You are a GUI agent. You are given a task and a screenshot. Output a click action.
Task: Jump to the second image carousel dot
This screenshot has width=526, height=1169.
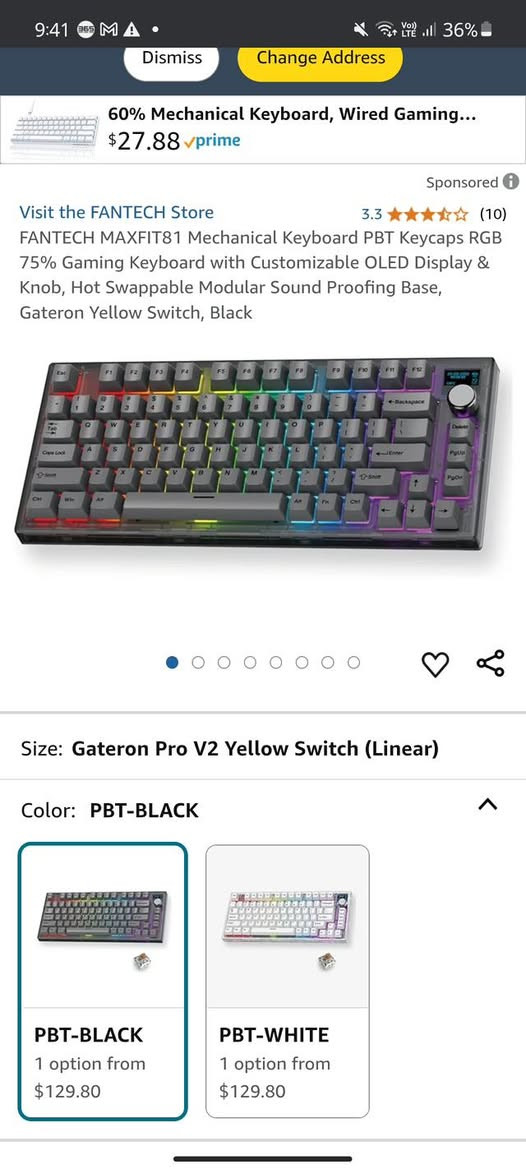tap(198, 662)
